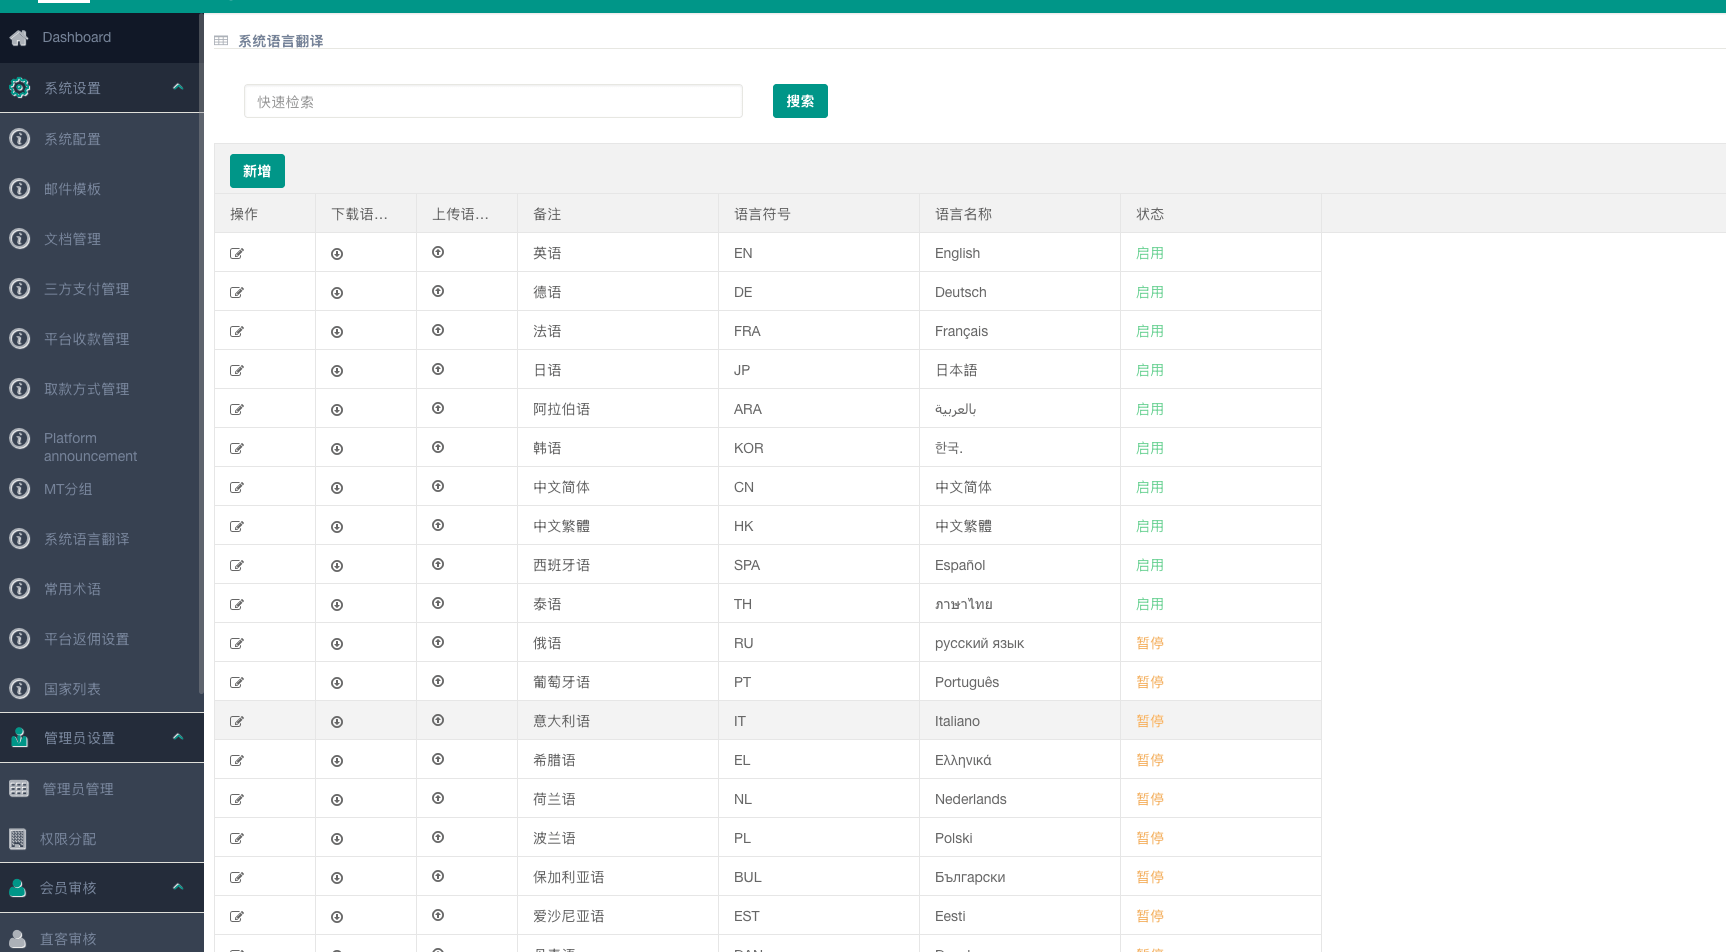
Task: Upload language file for Français row
Action: pyautogui.click(x=438, y=331)
